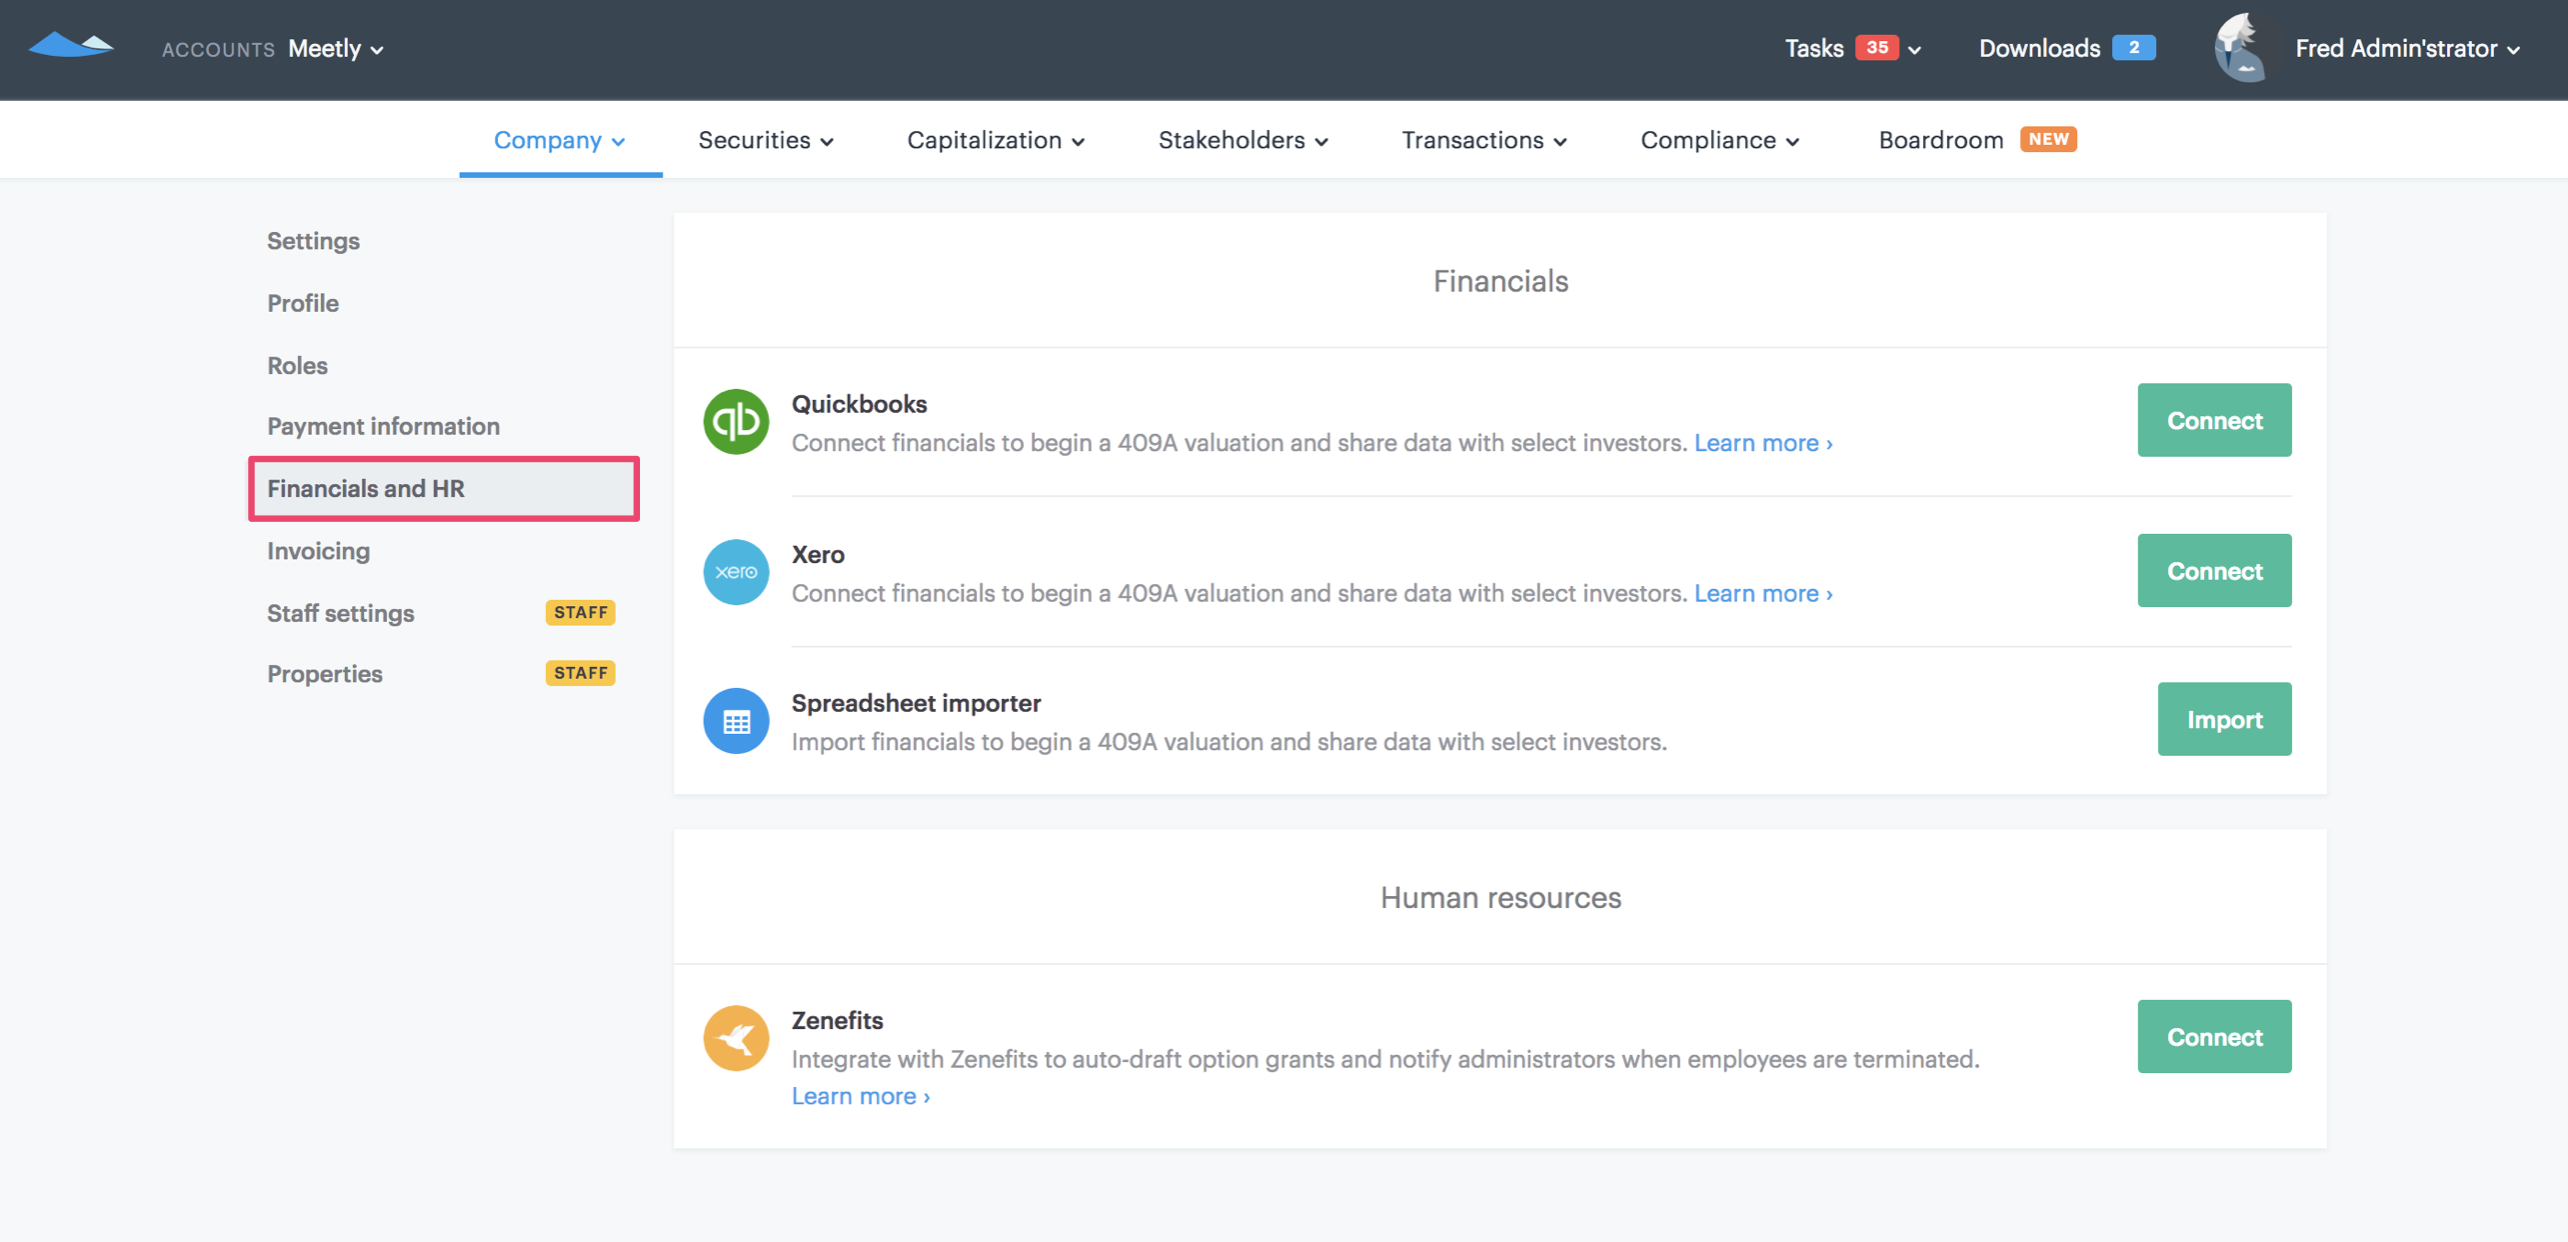The width and height of the screenshot is (2568, 1242).
Task: Go to Profile in sidebar
Action: tap(303, 303)
